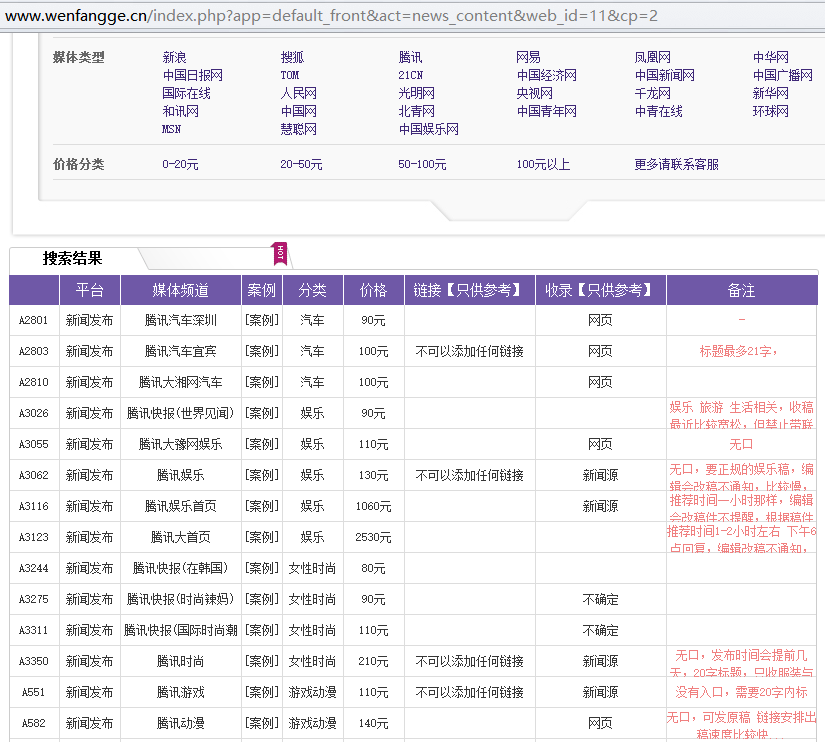The height and width of the screenshot is (742, 825).
Task: Click the 更多请联系客服 link
Action: 676,165
